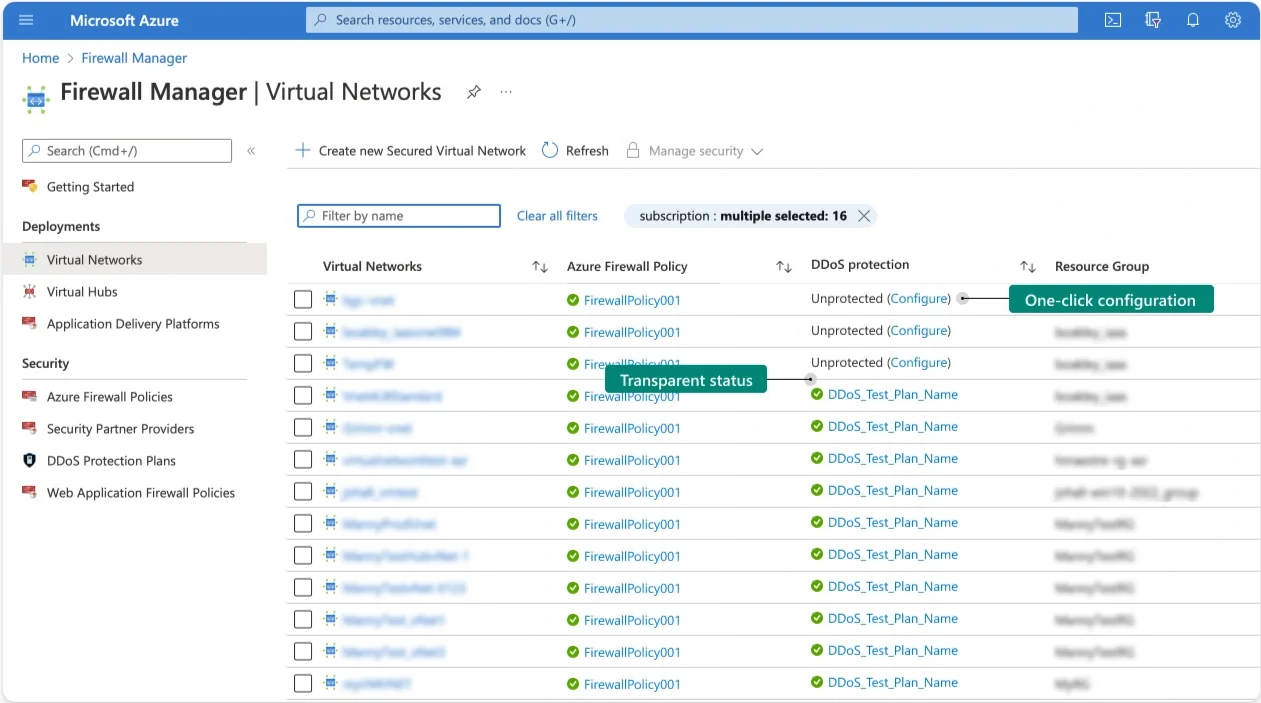Open FirewallPolicy001 in the topmost table row

coord(632,300)
